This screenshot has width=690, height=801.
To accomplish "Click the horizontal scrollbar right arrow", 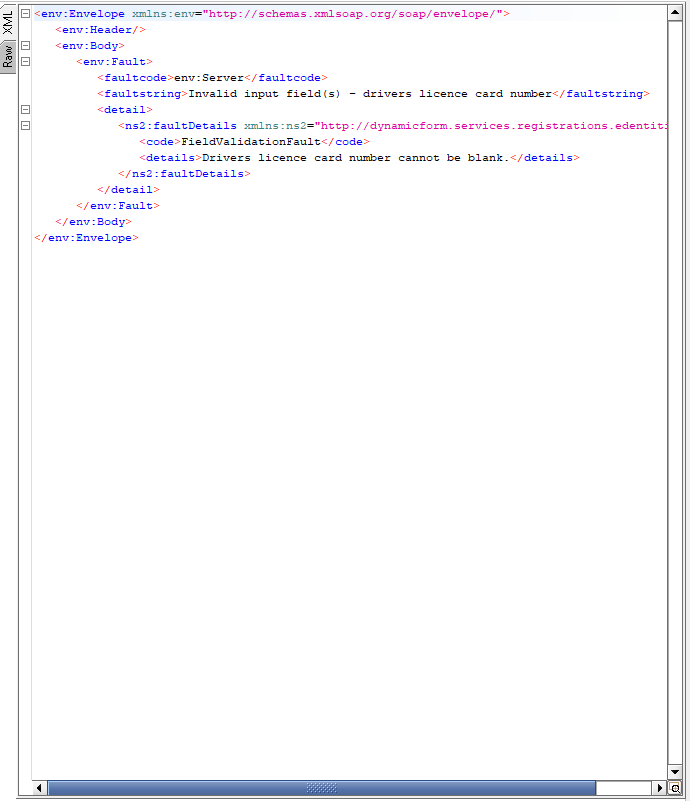I will point(660,788).
